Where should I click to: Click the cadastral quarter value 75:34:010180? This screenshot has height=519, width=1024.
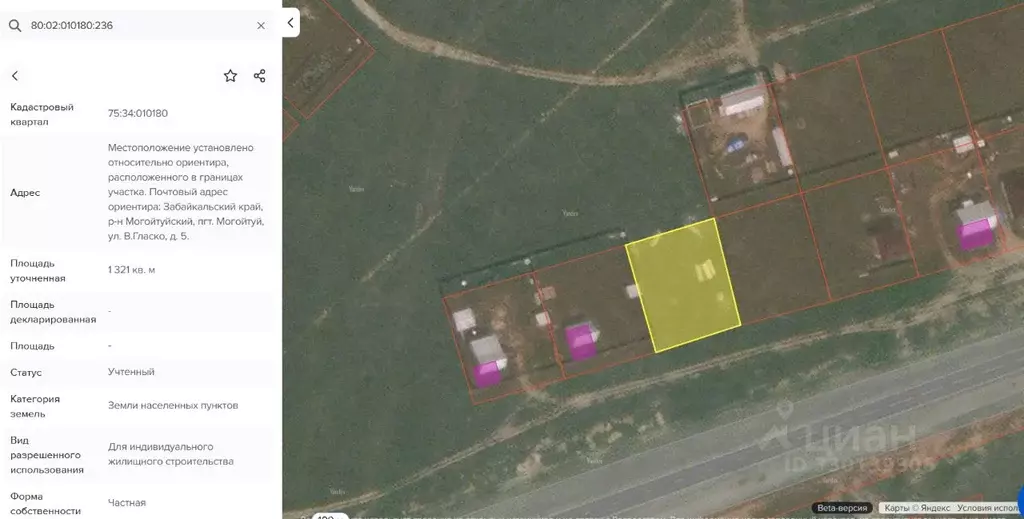coord(138,114)
